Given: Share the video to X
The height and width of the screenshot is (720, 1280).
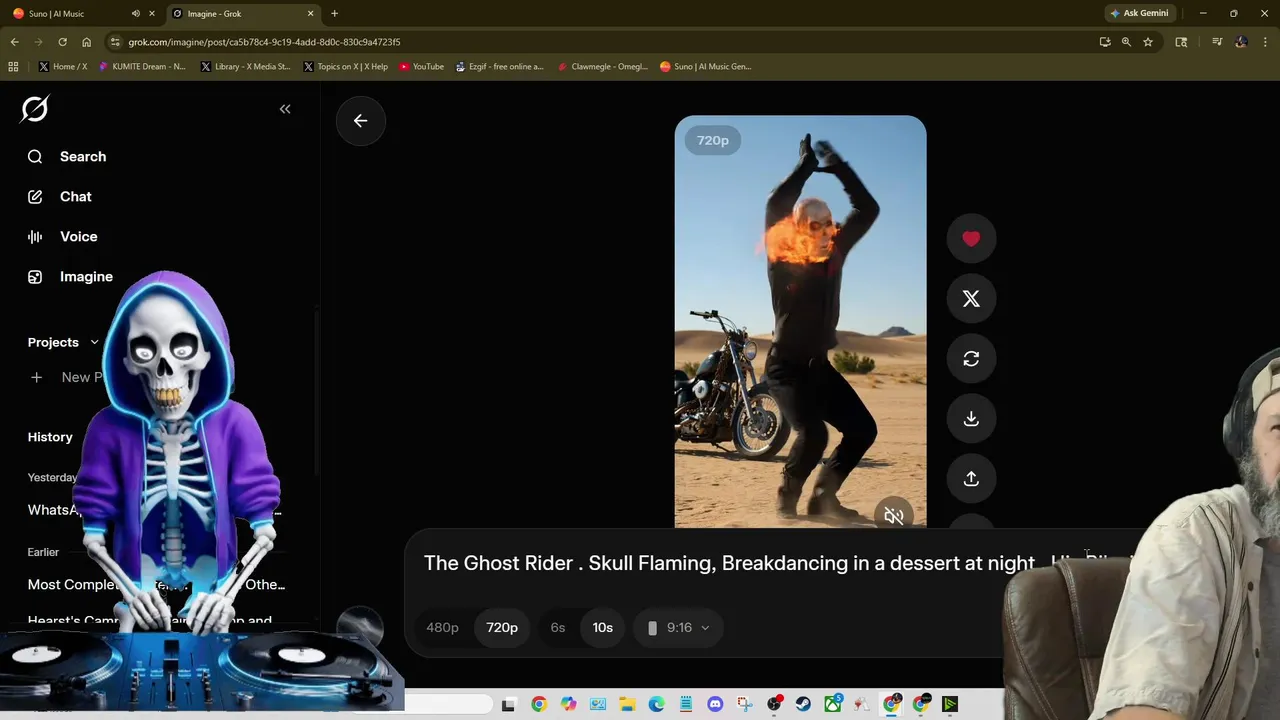Looking at the screenshot, I should (971, 298).
